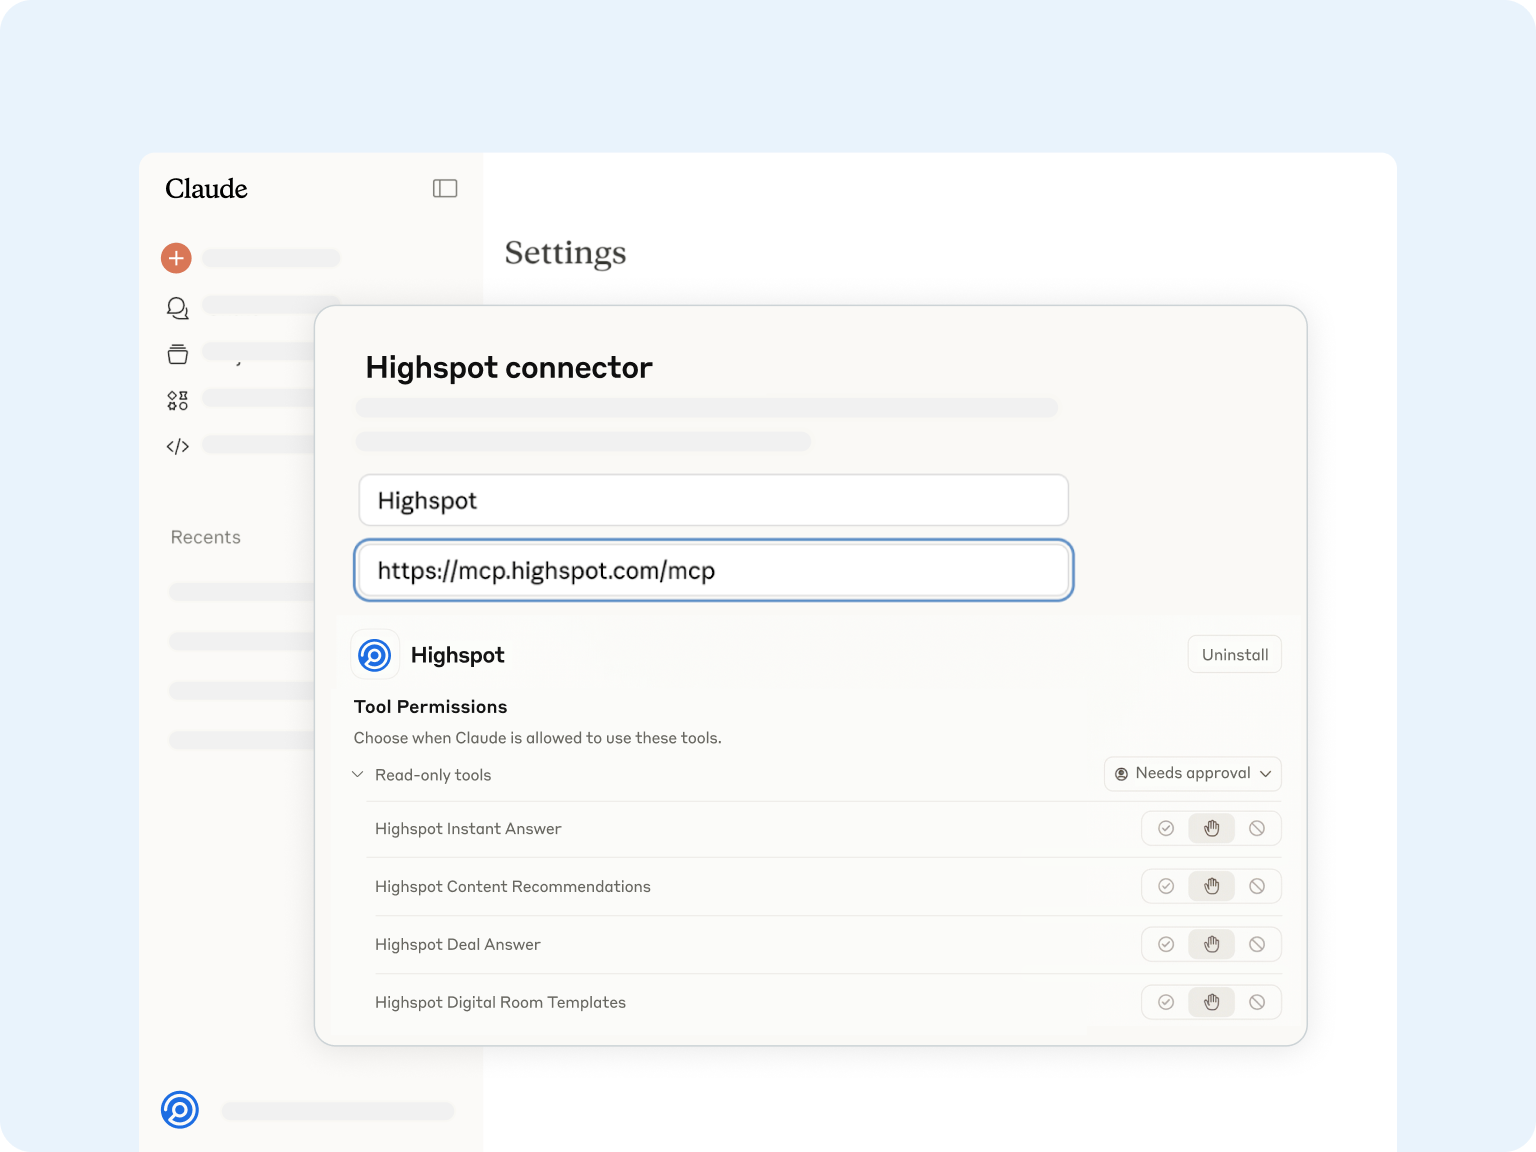Click the Settings page title
The height and width of the screenshot is (1152, 1536).
[566, 253]
